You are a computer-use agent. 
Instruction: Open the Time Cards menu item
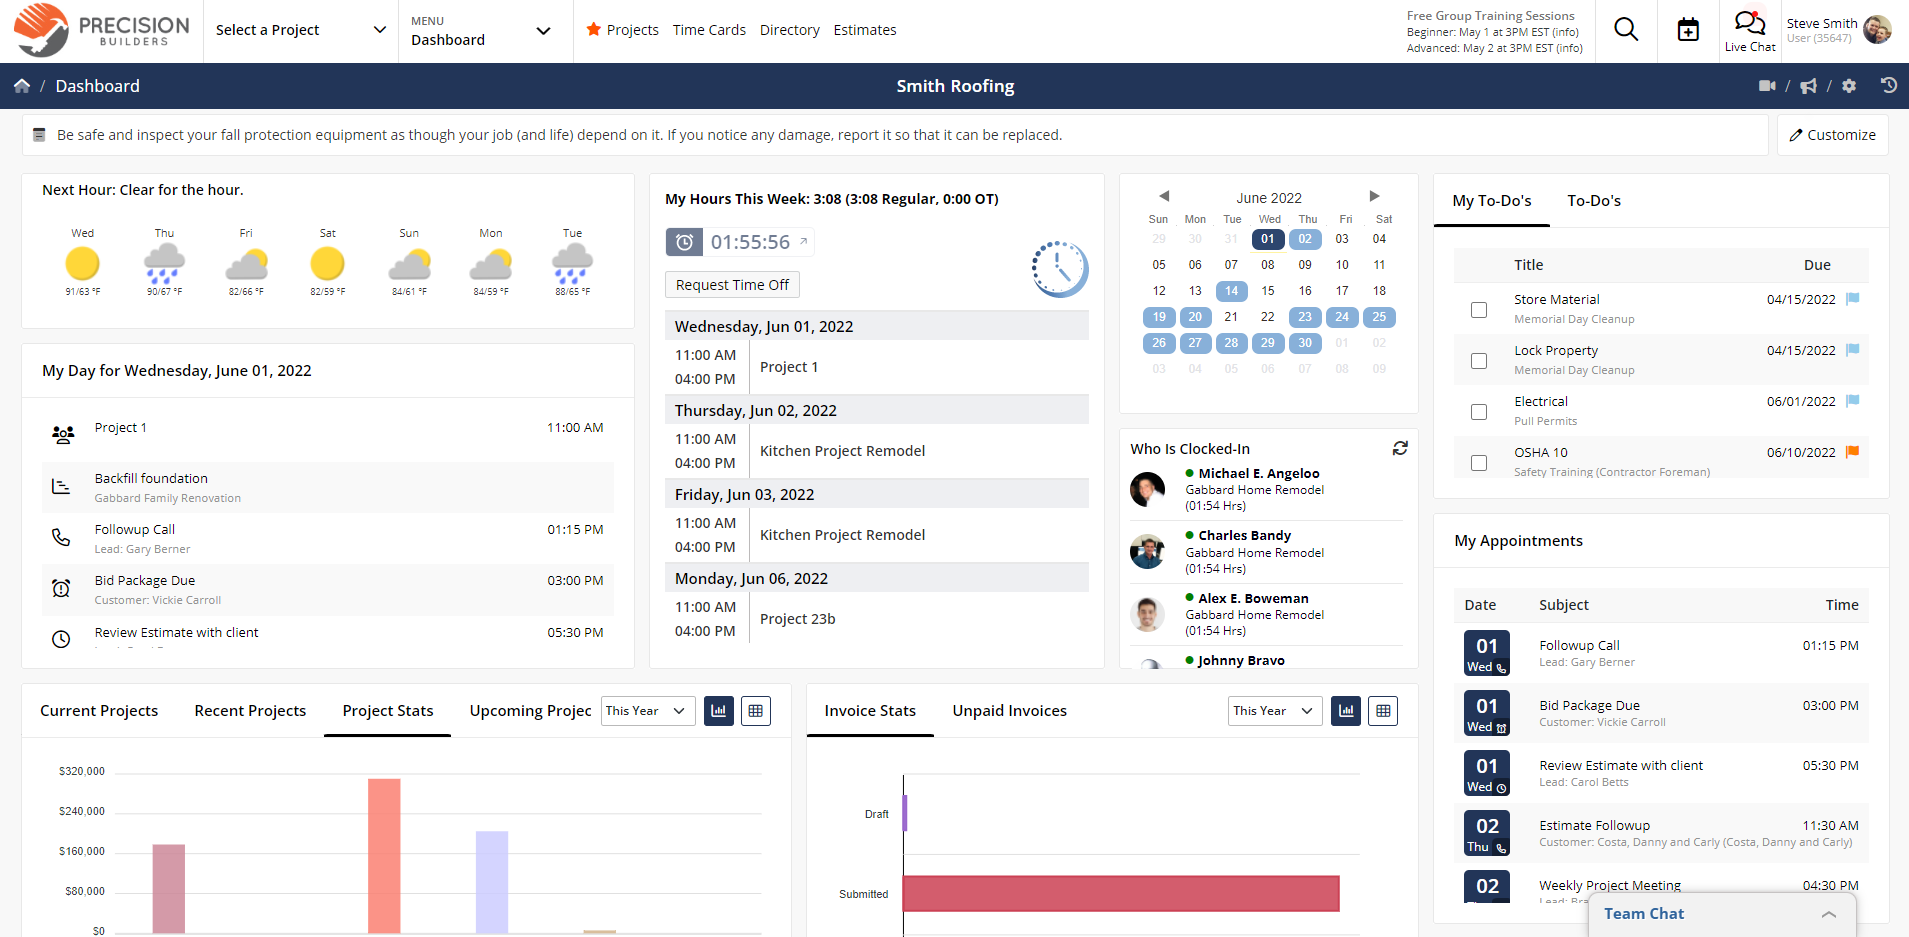click(x=709, y=30)
